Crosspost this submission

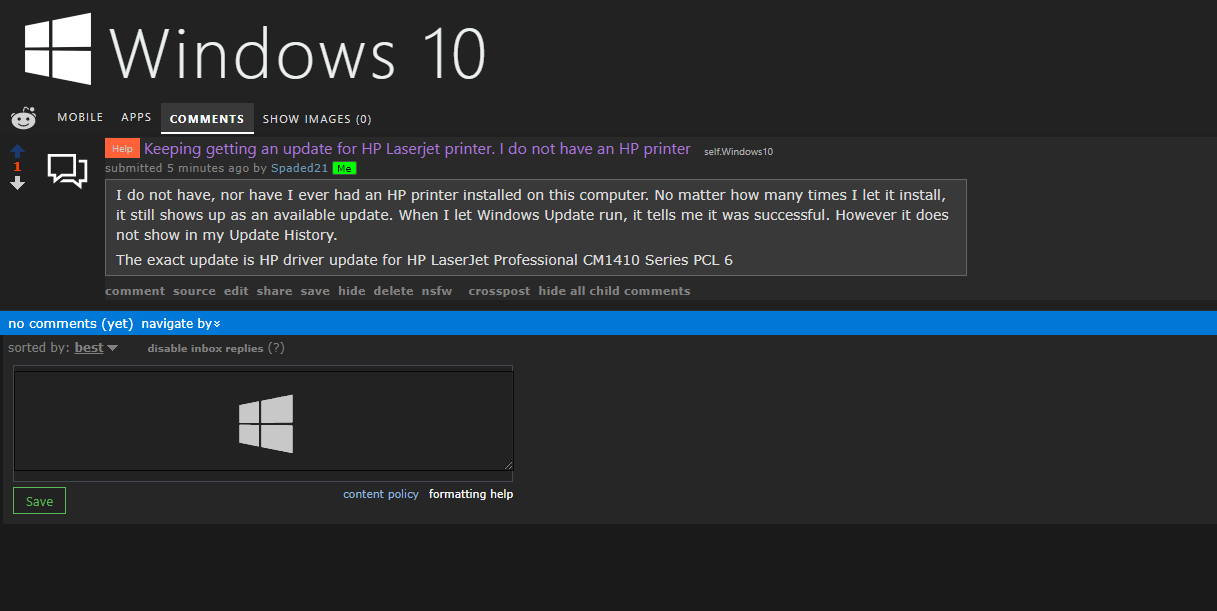tap(499, 291)
